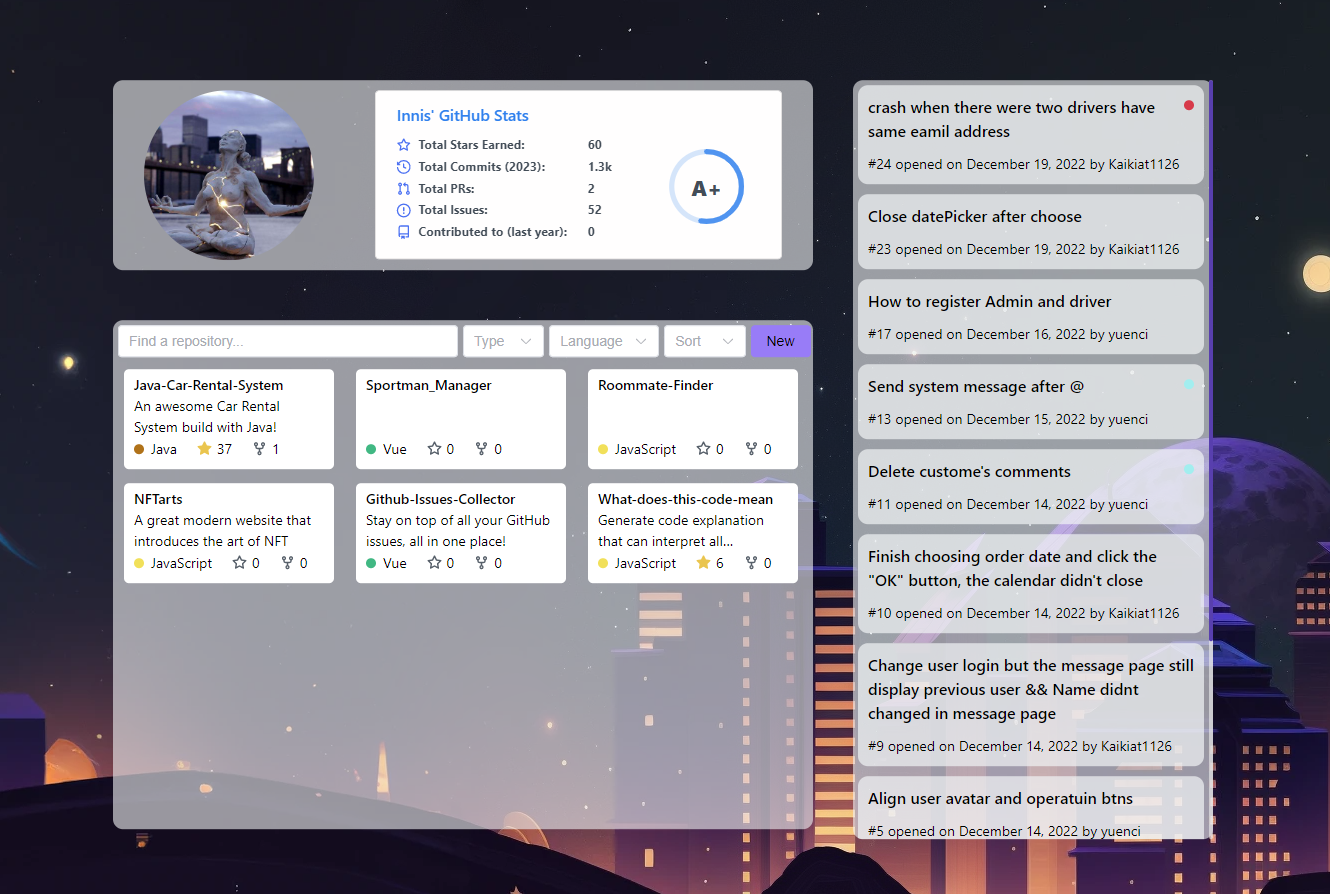Open issue Delete custome's comments

[x=1031, y=487]
